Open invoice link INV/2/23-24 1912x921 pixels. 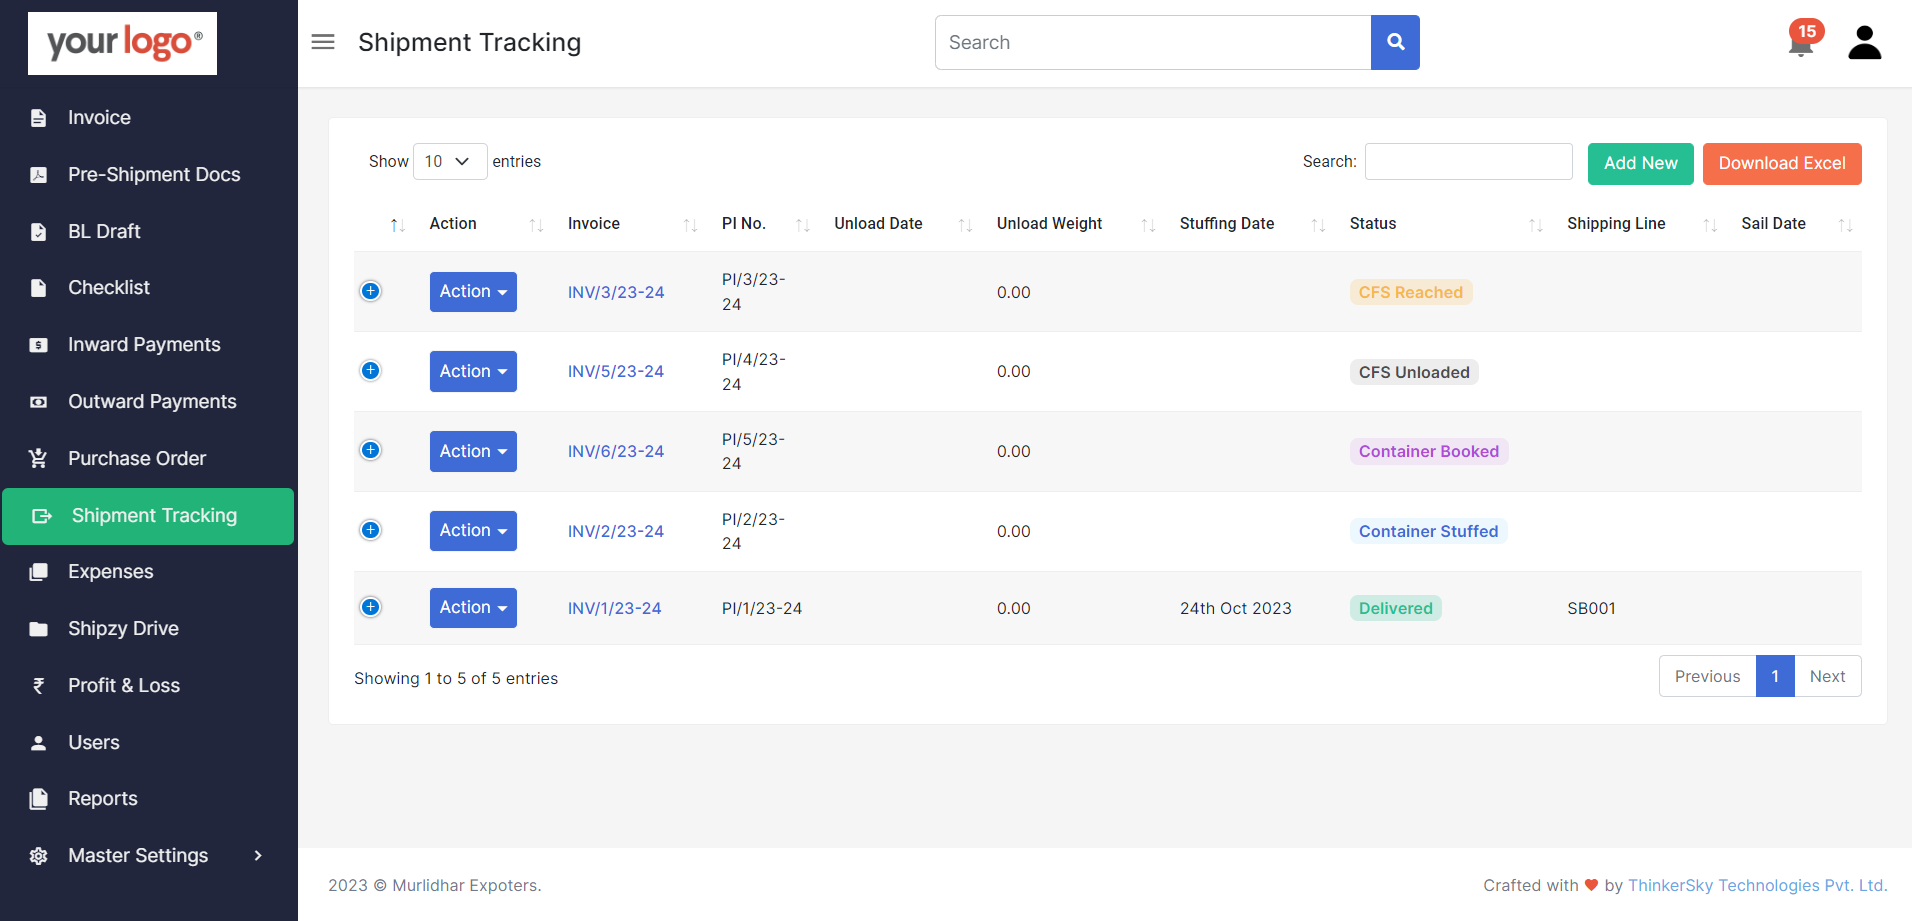[x=615, y=531]
